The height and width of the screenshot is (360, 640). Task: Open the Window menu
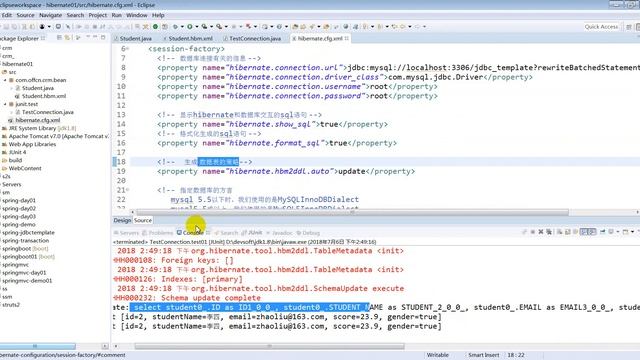137,15
